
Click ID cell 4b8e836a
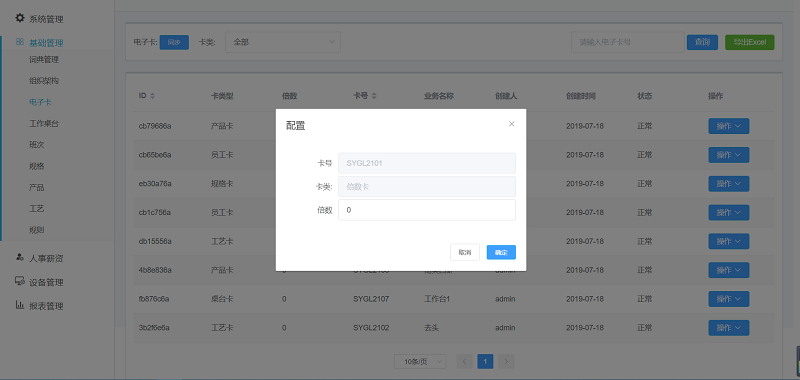click(x=155, y=270)
